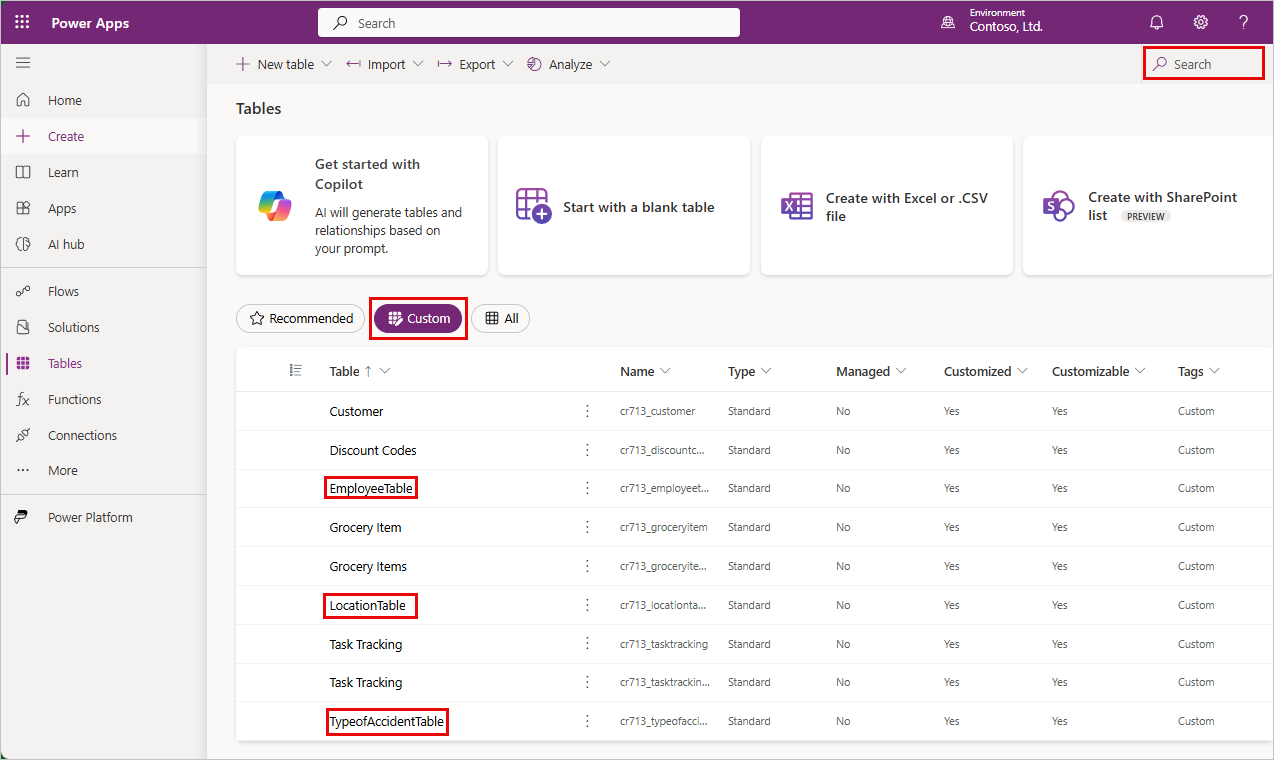
Task: Open the TypeofAccidentTable table
Action: [386, 721]
